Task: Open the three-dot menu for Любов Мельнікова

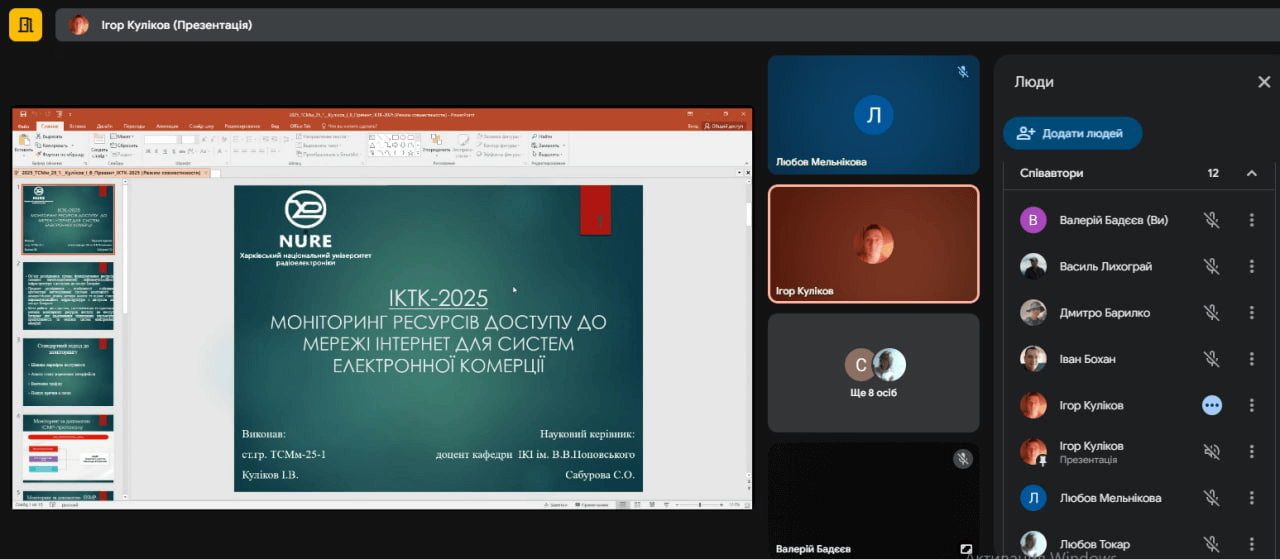Action: [1251, 498]
